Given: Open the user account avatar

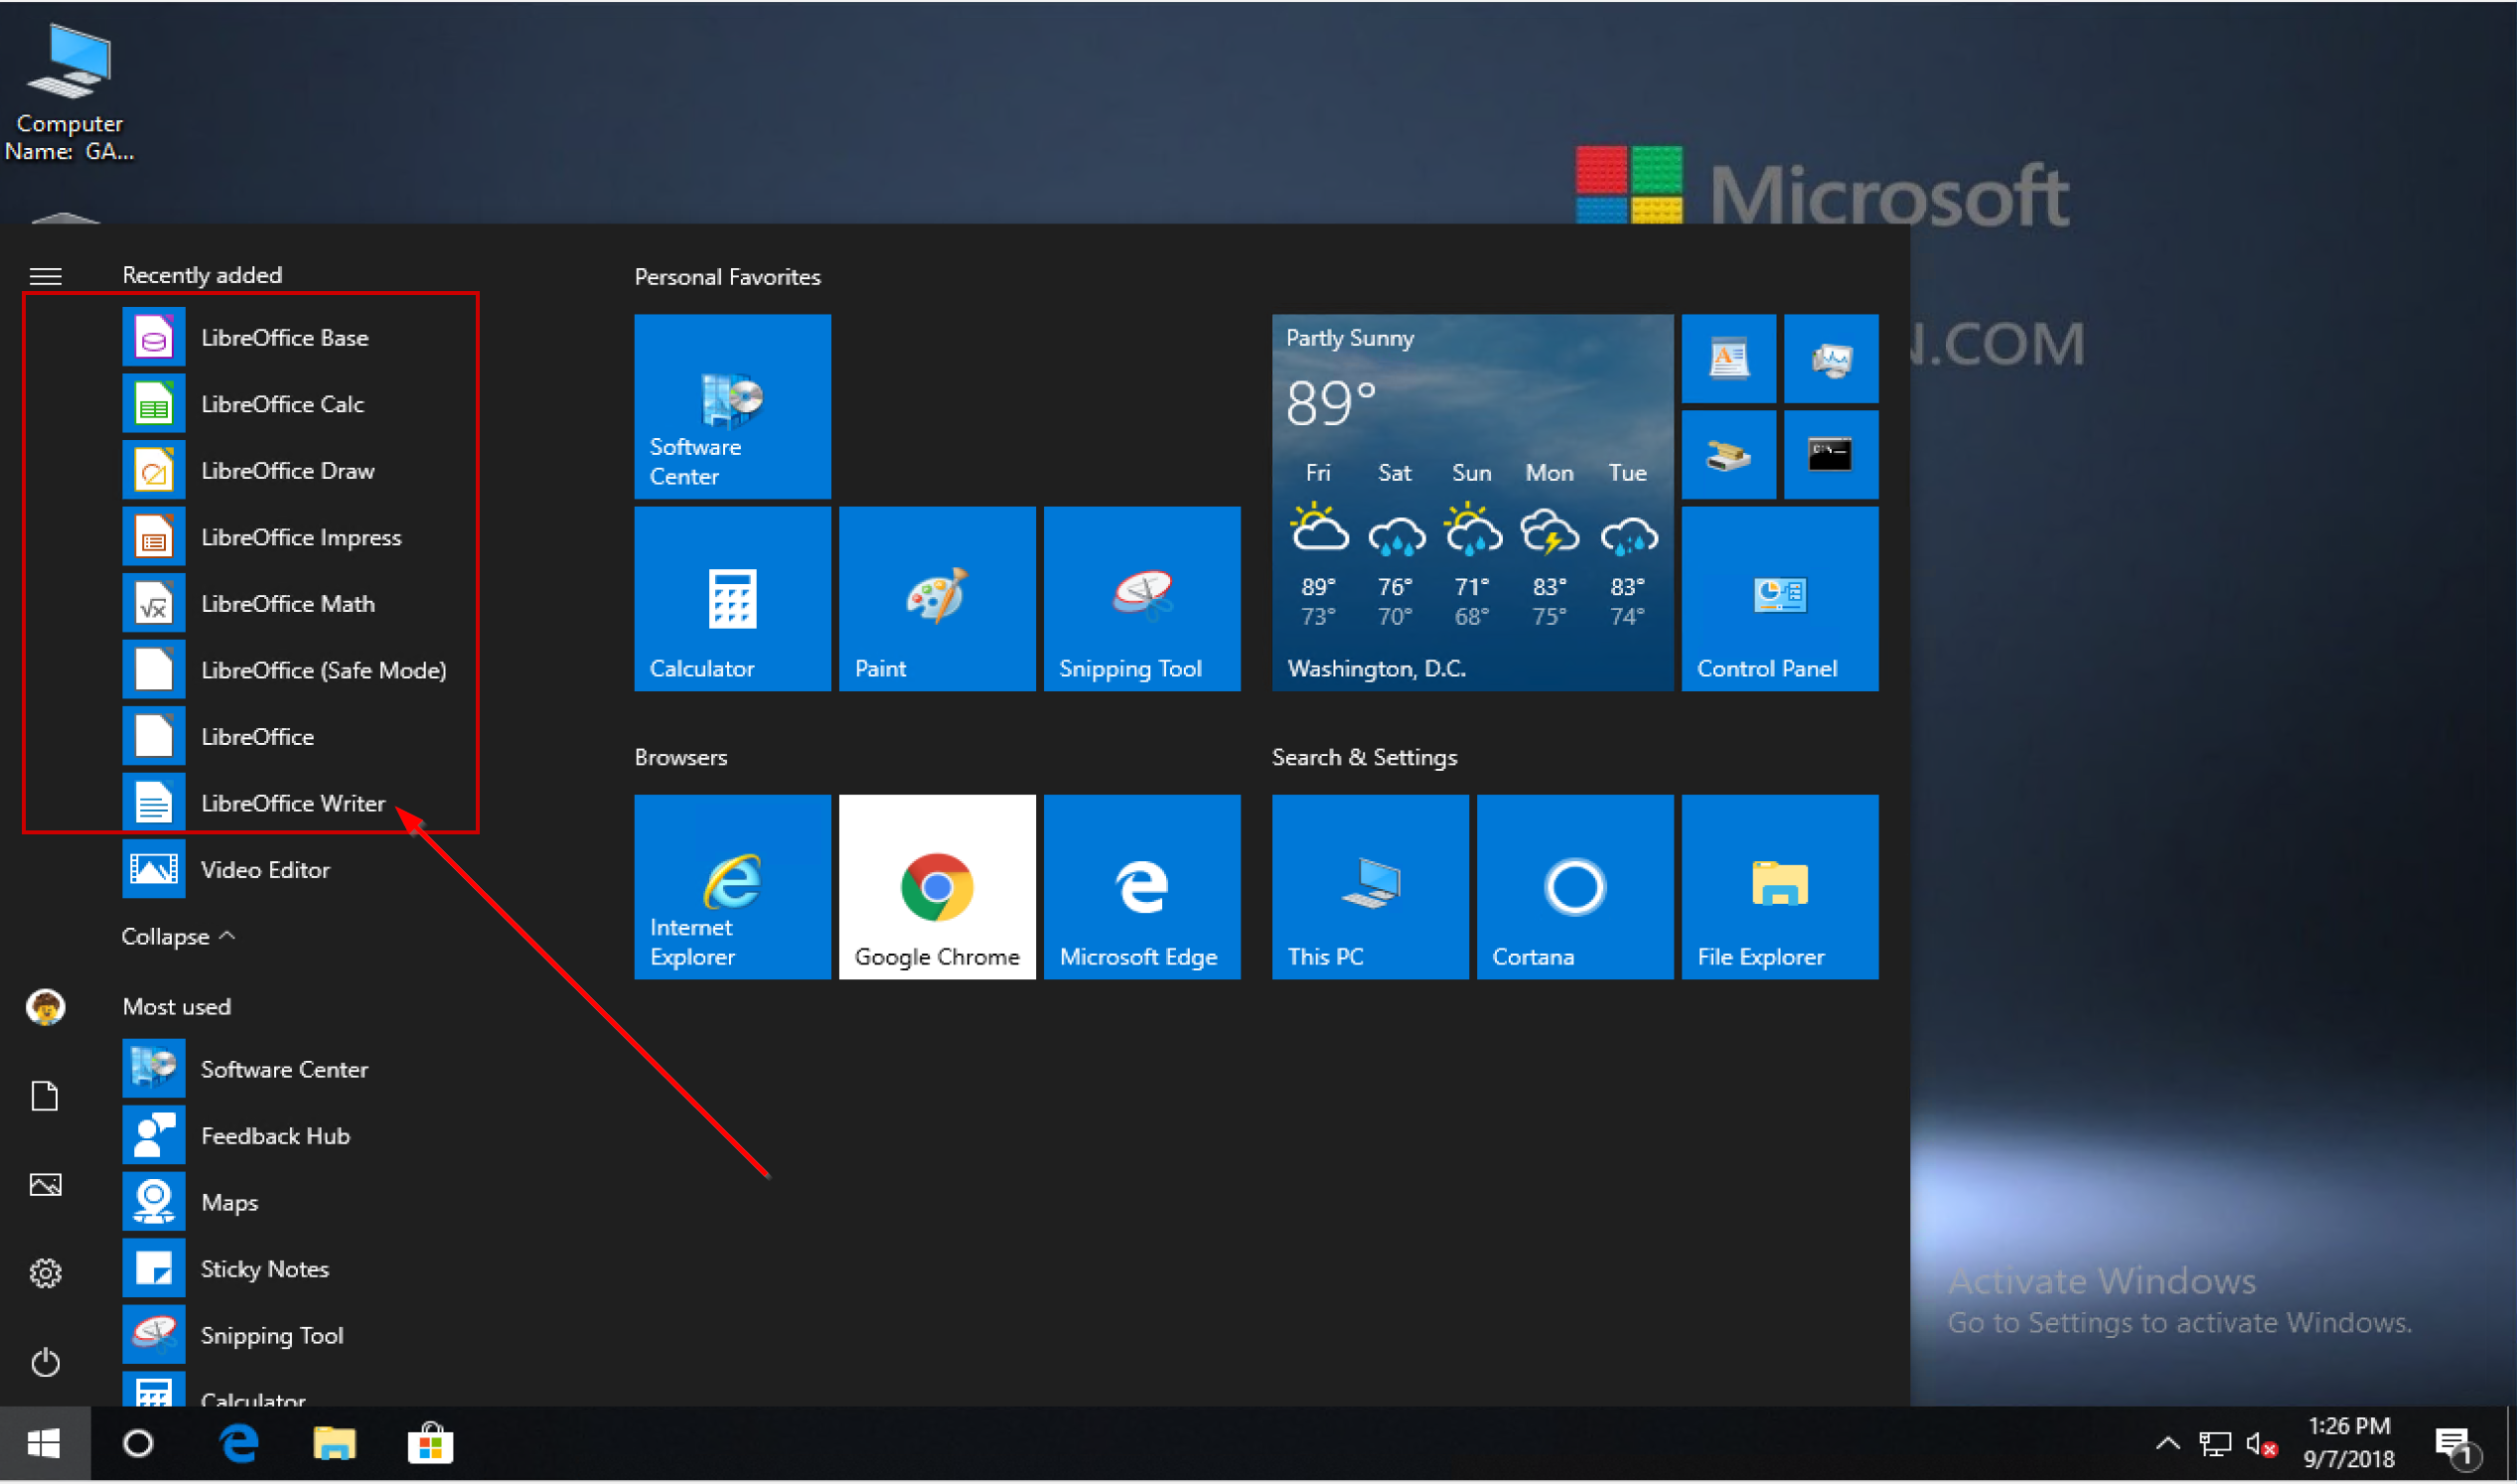Looking at the screenshot, I should point(45,1007).
